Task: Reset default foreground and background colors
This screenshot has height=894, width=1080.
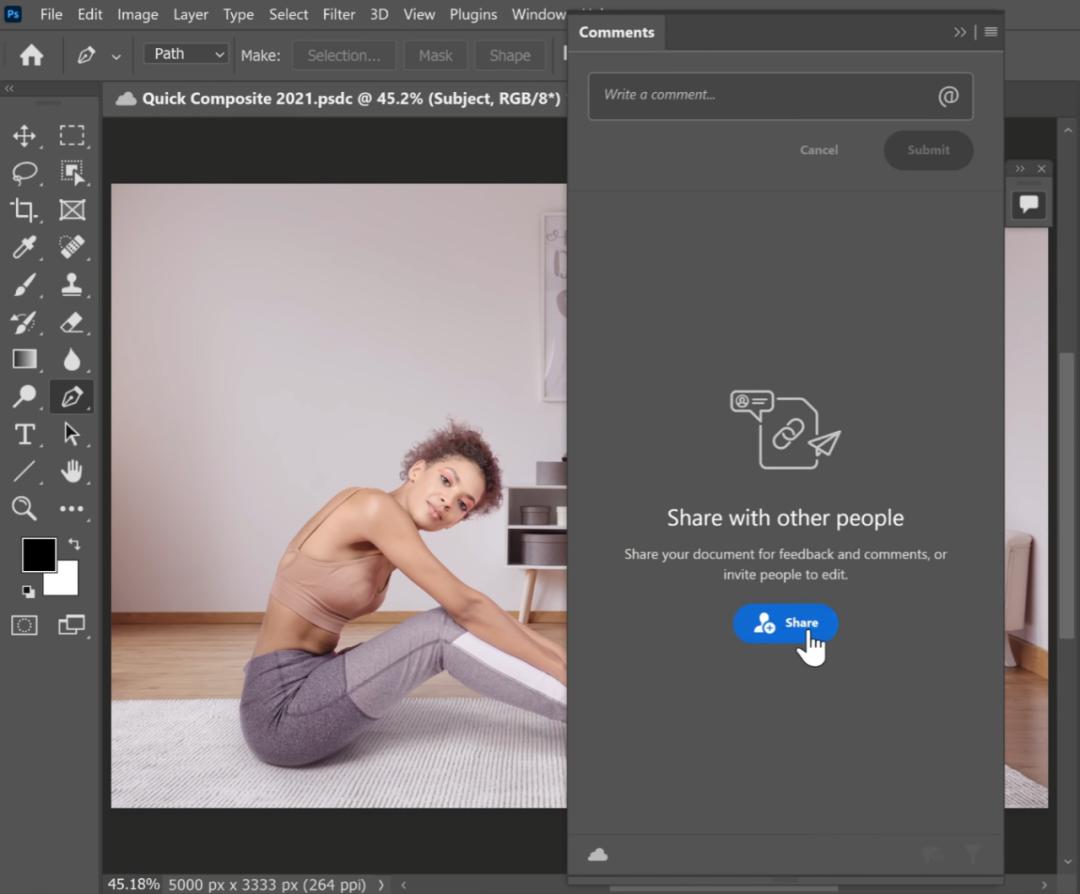Action: (x=28, y=591)
